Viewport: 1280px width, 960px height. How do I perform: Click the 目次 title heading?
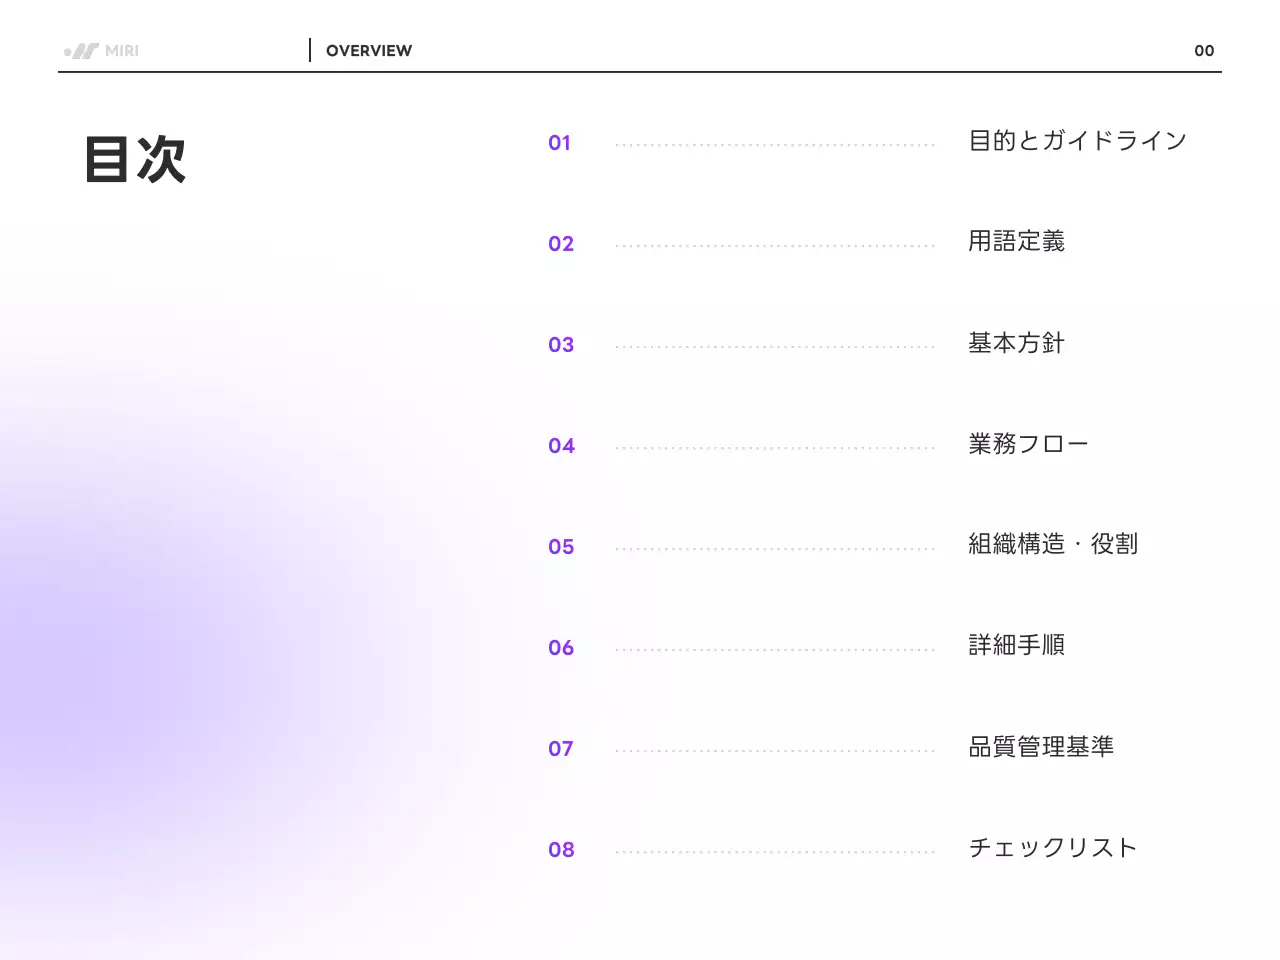point(137,158)
